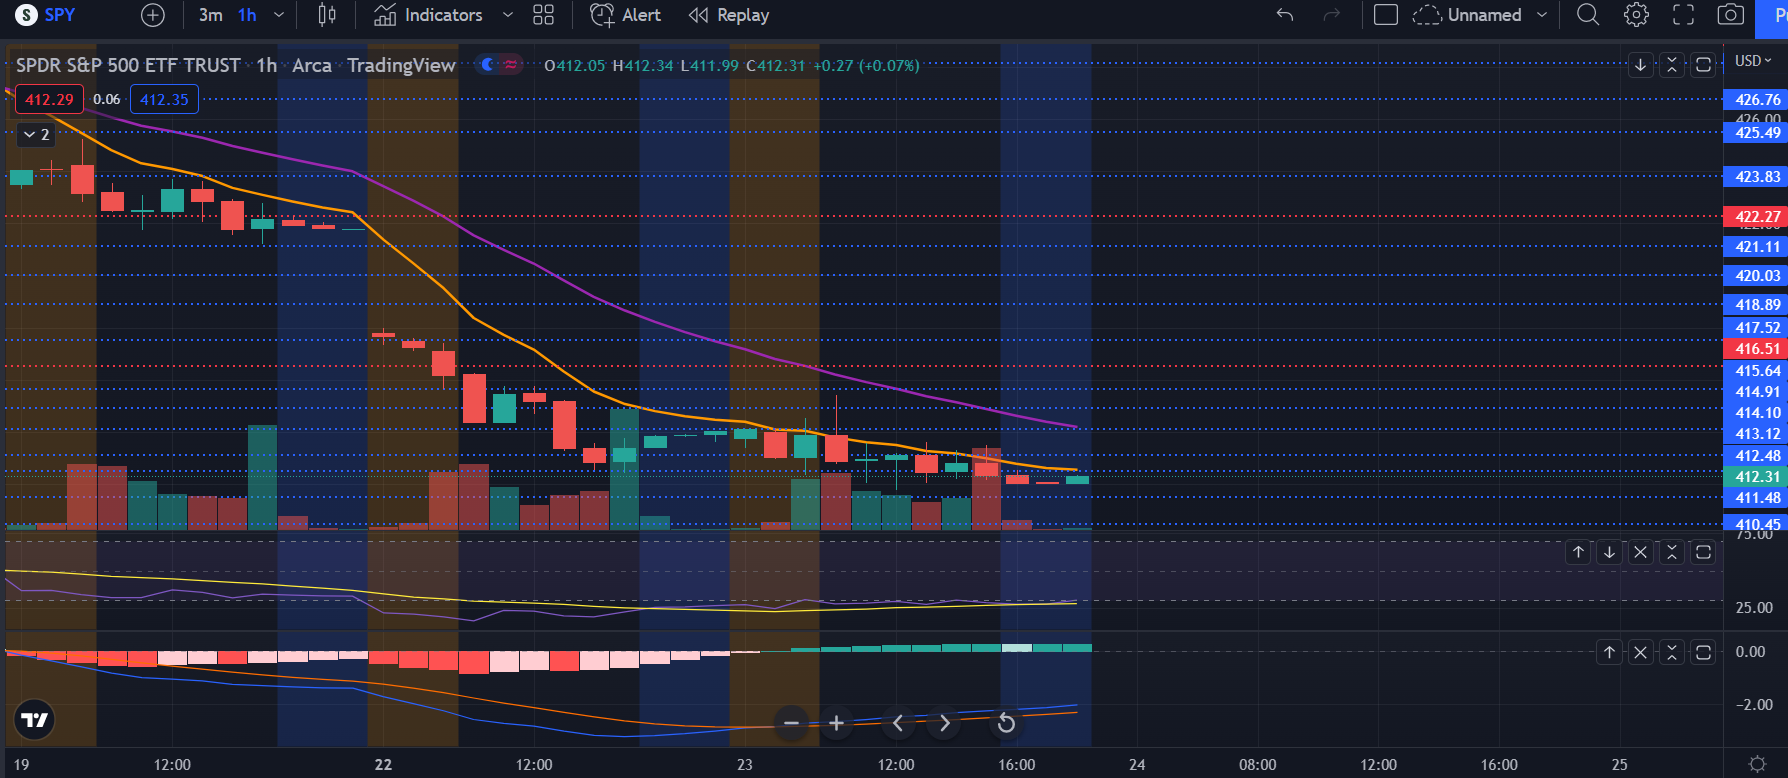Click the 426.76 price level label

[1756, 100]
